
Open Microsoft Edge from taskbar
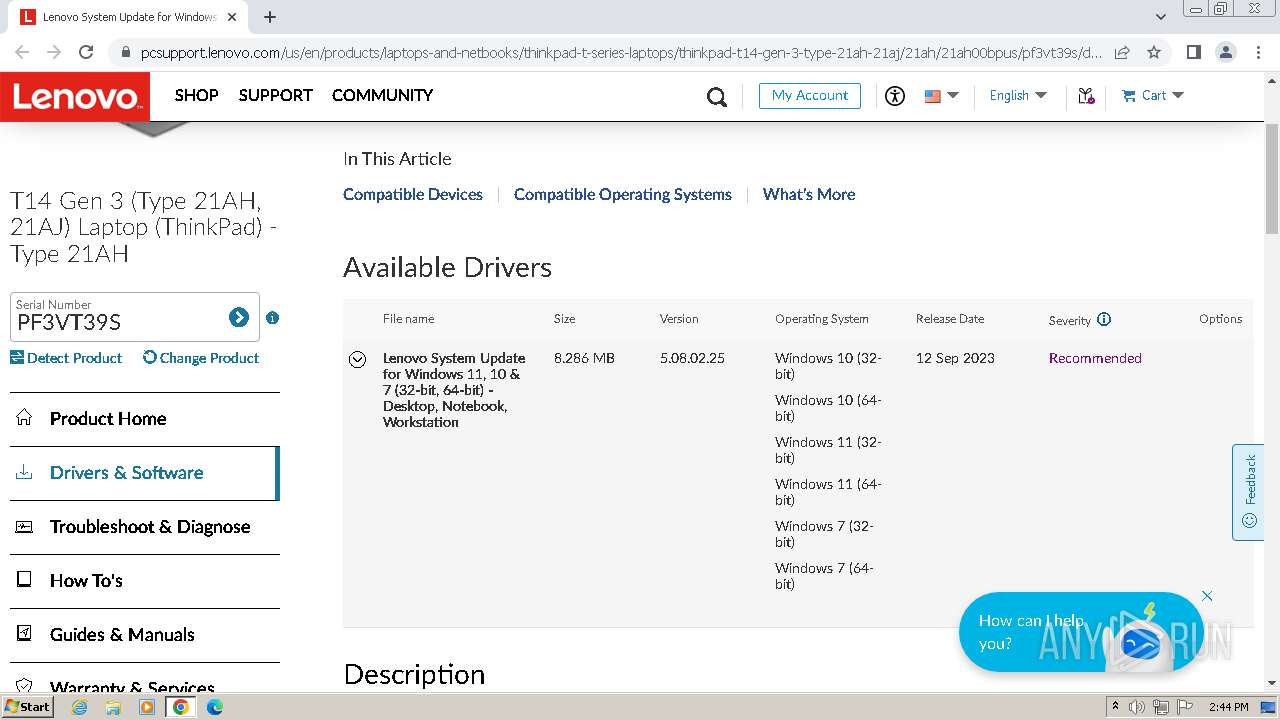click(214, 707)
